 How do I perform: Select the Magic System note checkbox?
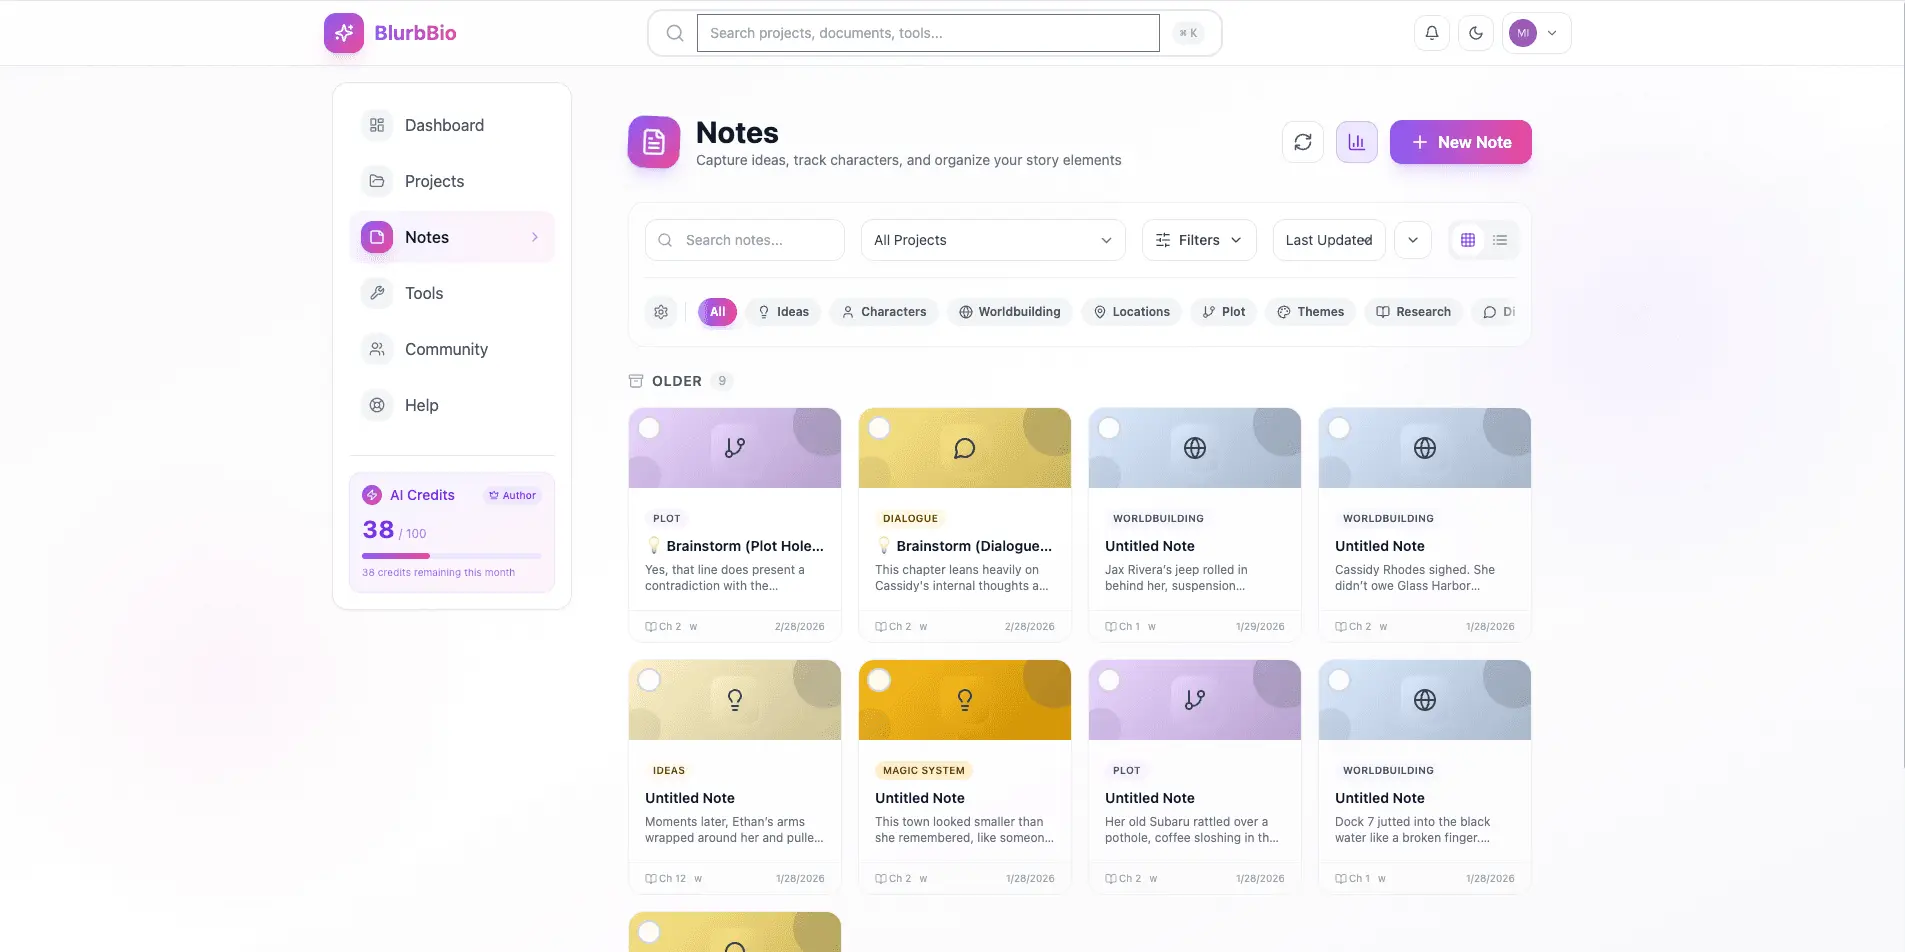pyautogui.click(x=879, y=680)
